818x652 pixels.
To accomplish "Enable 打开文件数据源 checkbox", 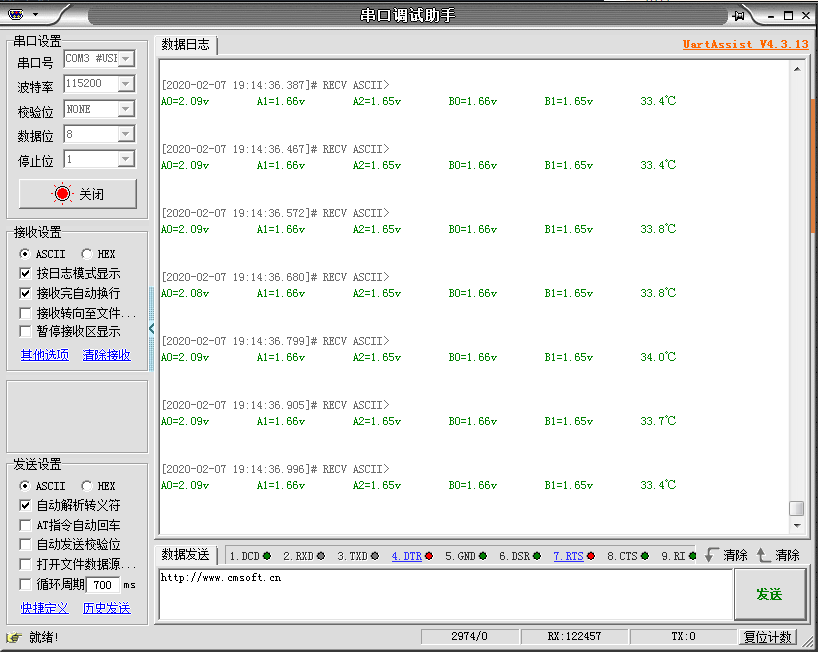I will point(25,564).
